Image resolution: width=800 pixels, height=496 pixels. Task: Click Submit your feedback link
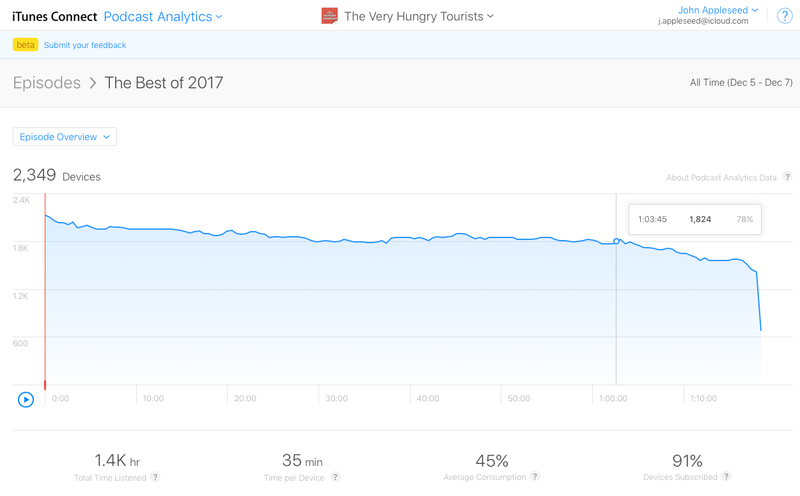click(85, 45)
